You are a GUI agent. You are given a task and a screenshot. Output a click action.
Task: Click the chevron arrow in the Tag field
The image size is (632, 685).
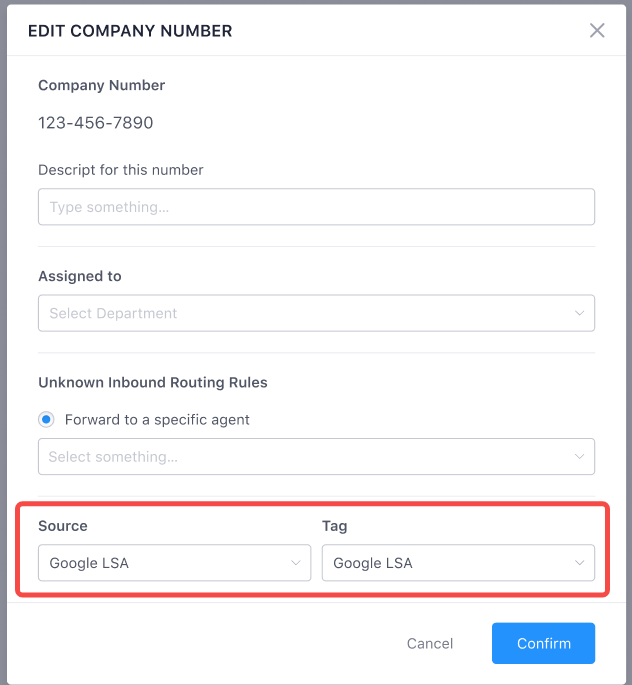579,563
